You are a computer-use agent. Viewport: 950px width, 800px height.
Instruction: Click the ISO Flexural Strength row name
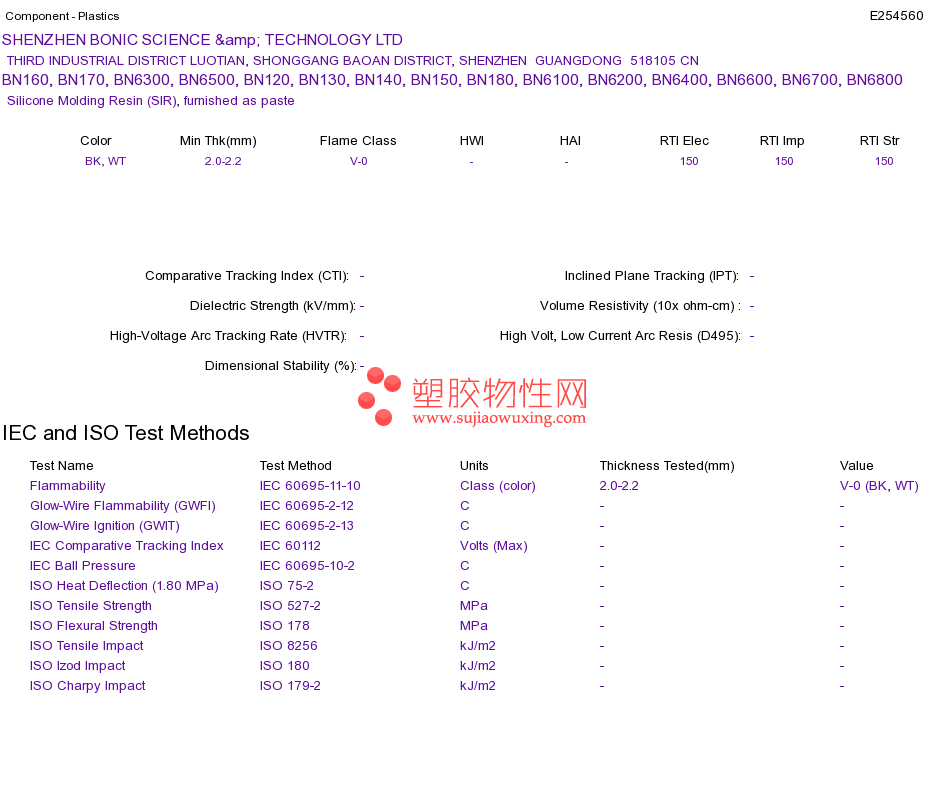click(x=94, y=625)
